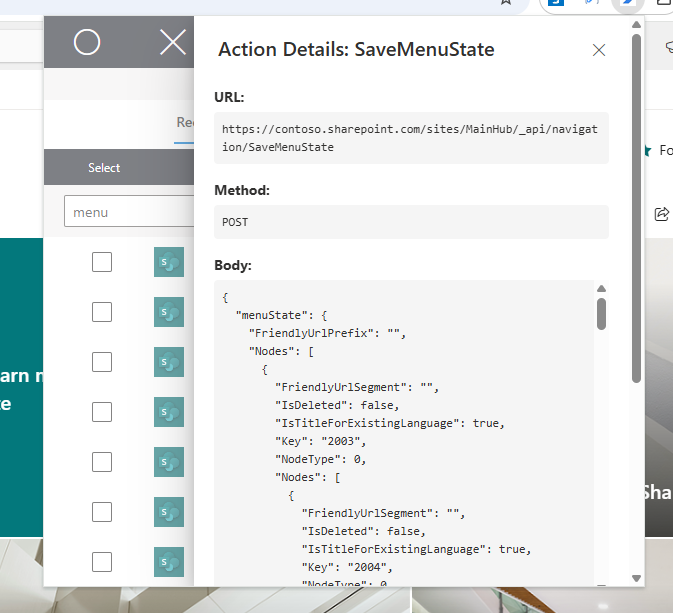673x613 pixels.
Task: Switch to the partially visible Rec tab
Action: (185, 122)
